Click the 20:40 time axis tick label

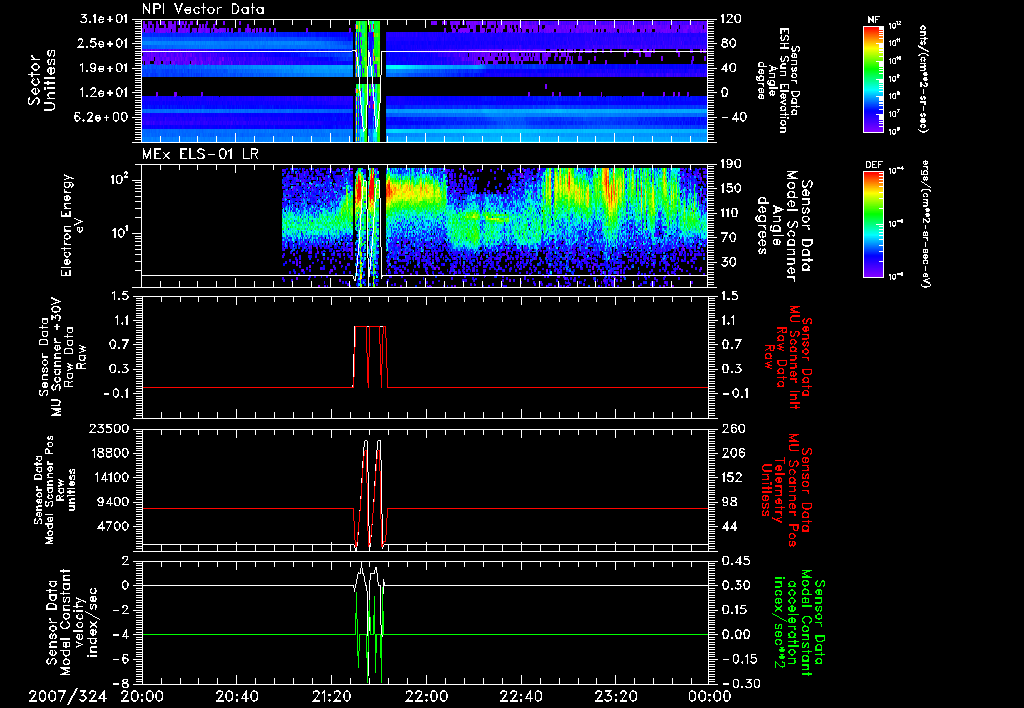[237, 695]
